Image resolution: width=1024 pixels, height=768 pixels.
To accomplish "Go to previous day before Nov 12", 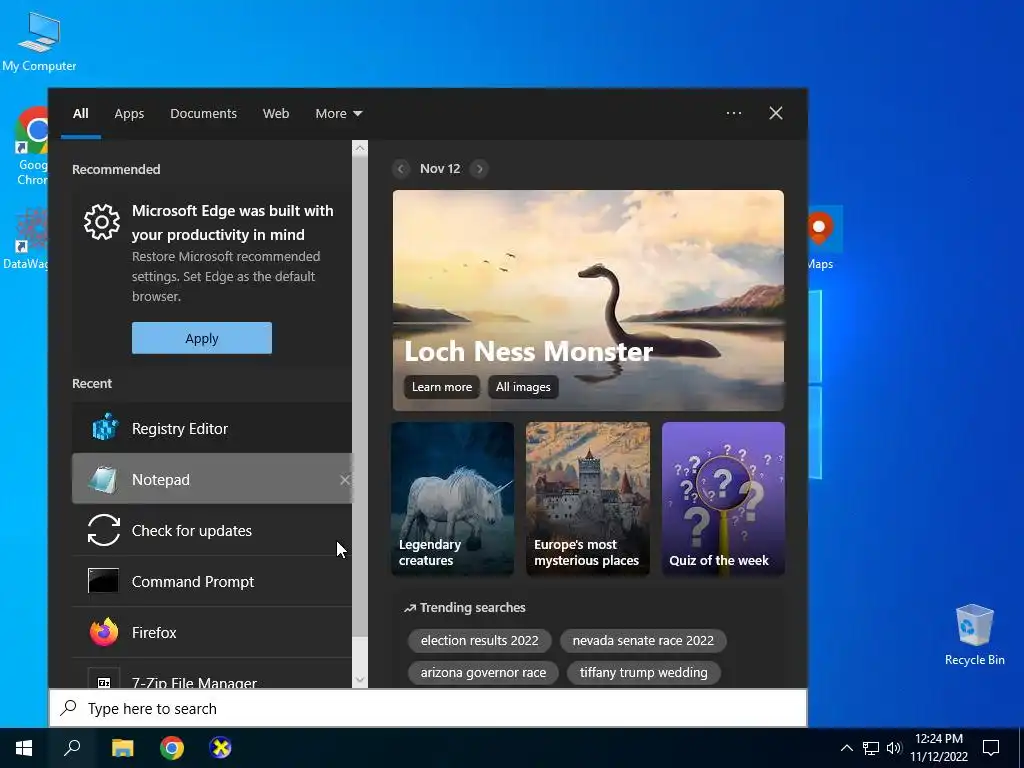I will tap(401, 169).
